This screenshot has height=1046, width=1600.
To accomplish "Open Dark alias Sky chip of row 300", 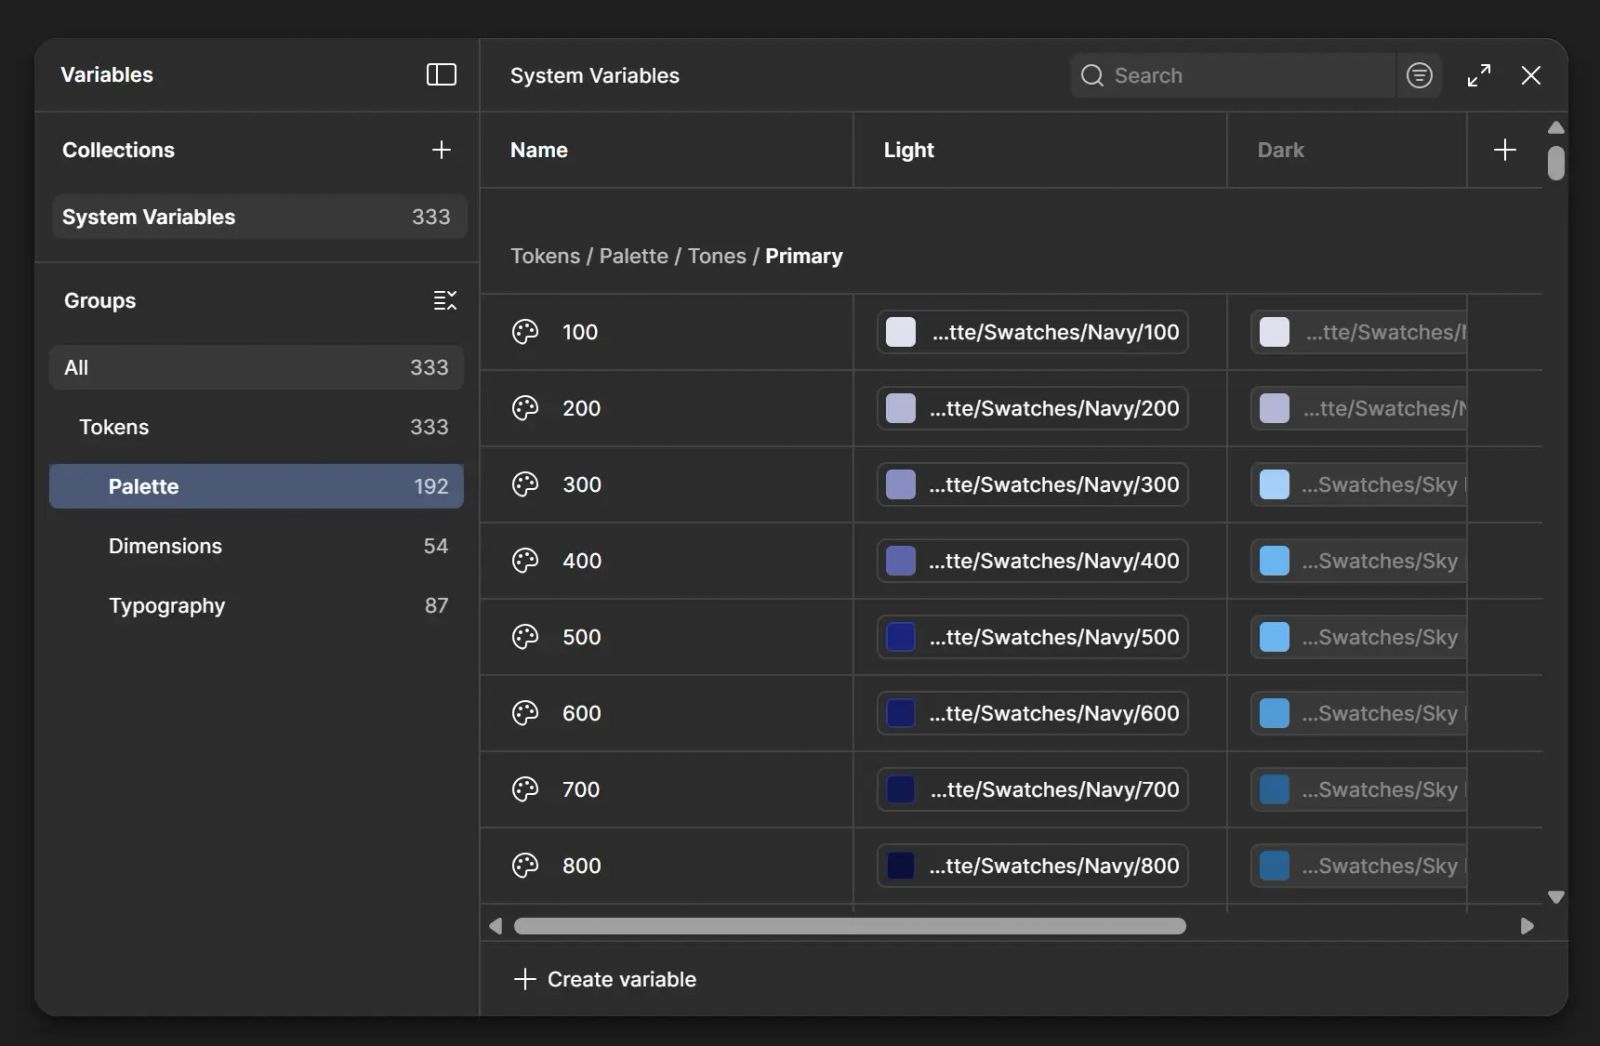I will point(1359,484).
